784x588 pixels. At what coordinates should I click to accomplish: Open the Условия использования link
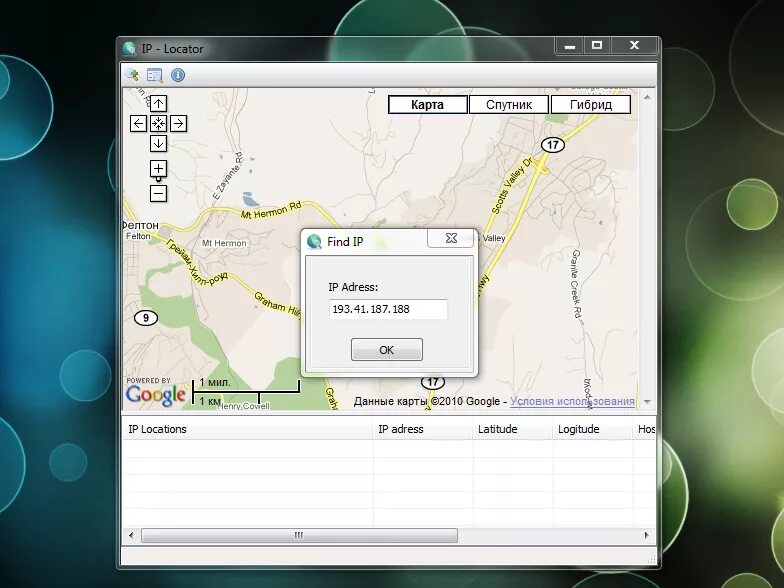pos(572,402)
